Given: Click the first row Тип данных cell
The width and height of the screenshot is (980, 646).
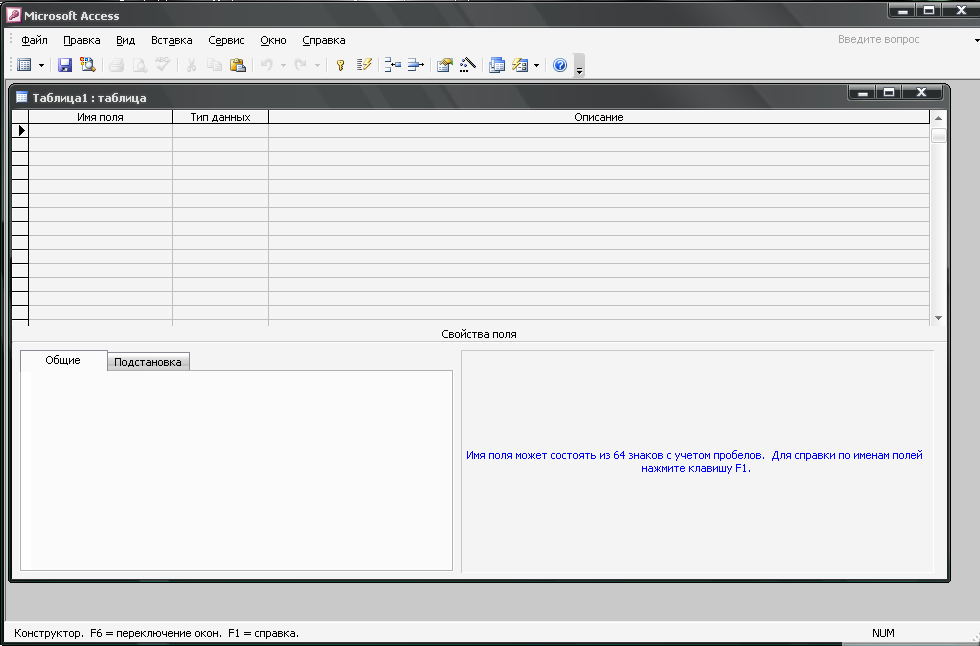Looking at the screenshot, I should (x=220, y=131).
